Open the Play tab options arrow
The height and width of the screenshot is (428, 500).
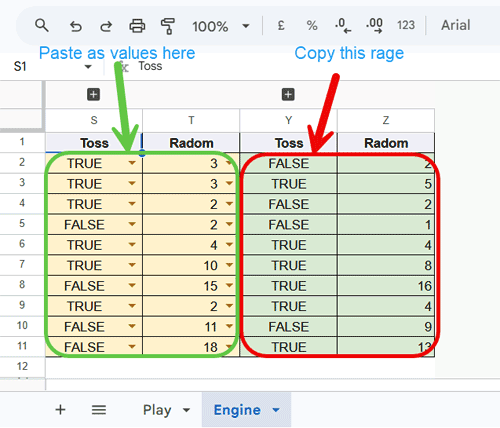(x=186, y=410)
